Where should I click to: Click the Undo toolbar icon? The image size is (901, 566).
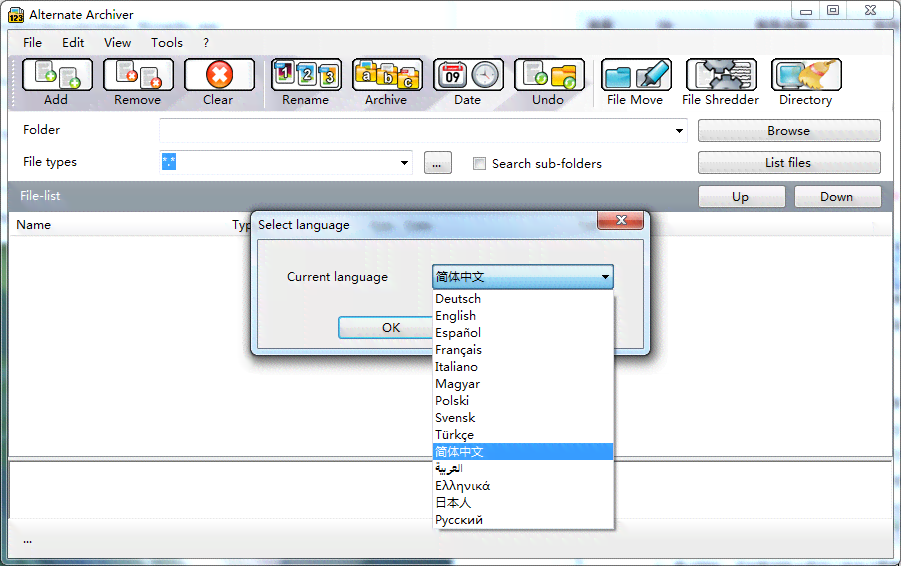(549, 75)
